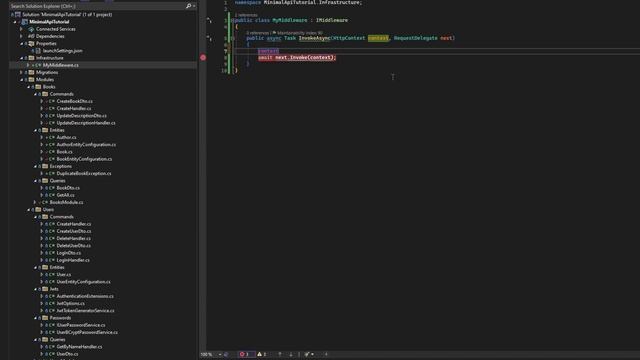Click the down arrow navigation icon in status strip
640x360 pixels.
[x=291, y=354]
